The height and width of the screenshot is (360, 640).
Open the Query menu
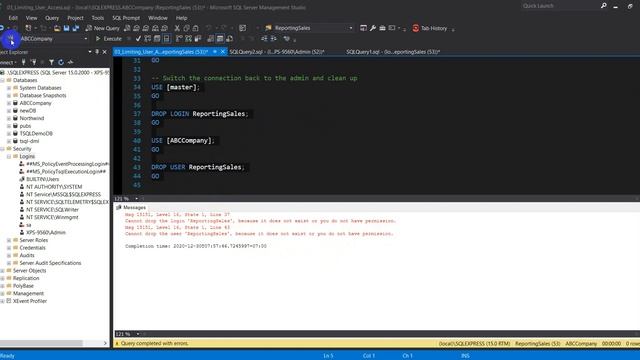[x=52, y=18]
